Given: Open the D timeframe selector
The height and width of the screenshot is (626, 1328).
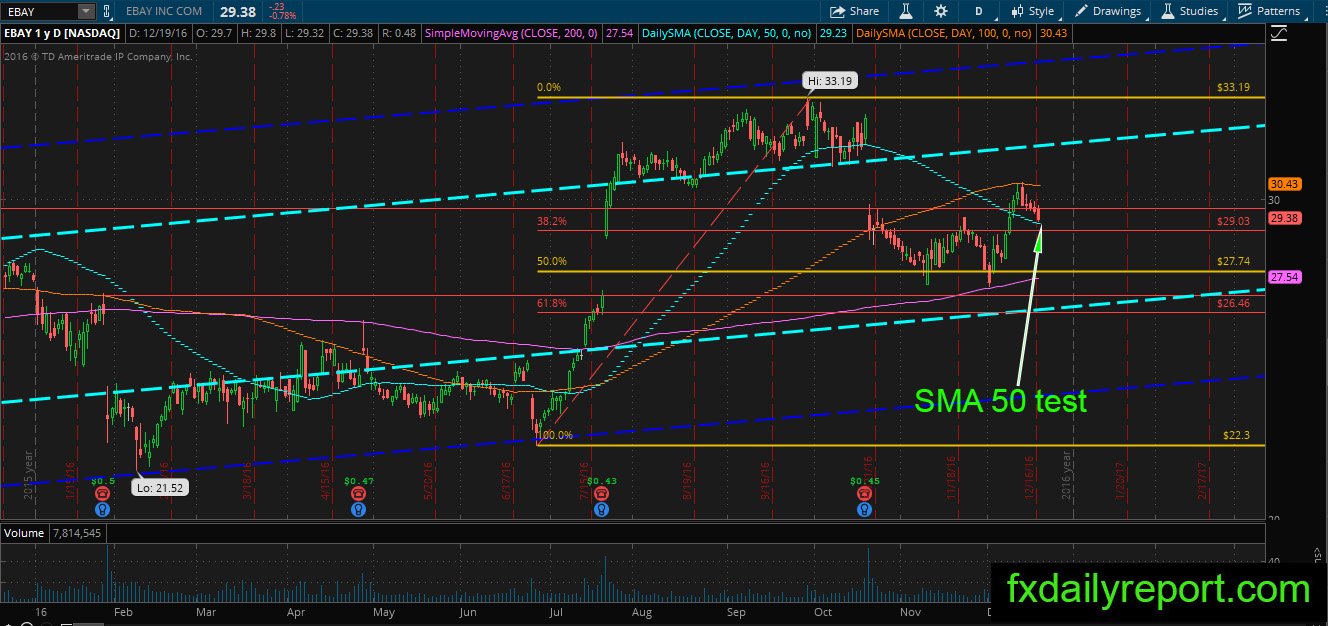Looking at the screenshot, I should tap(978, 11).
